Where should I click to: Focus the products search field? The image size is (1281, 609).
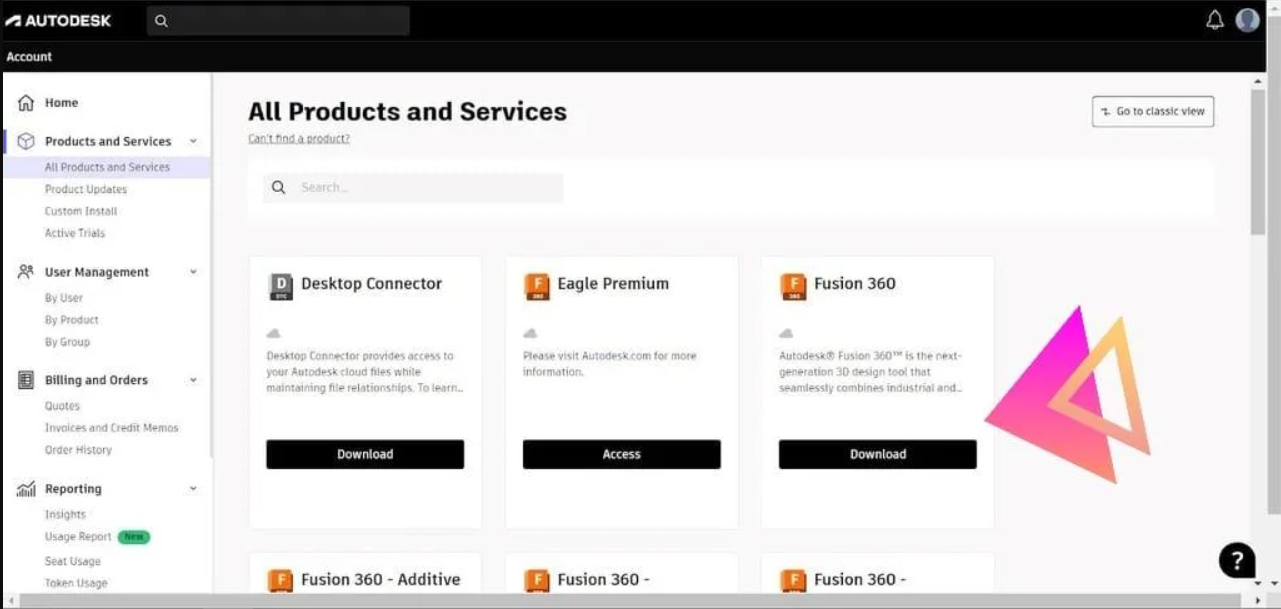pos(413,188)
